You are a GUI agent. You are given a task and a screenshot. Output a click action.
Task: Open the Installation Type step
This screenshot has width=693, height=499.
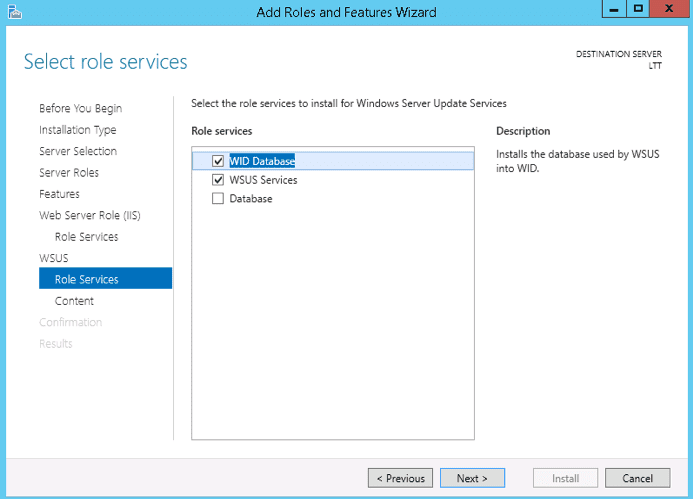[77, 130]
